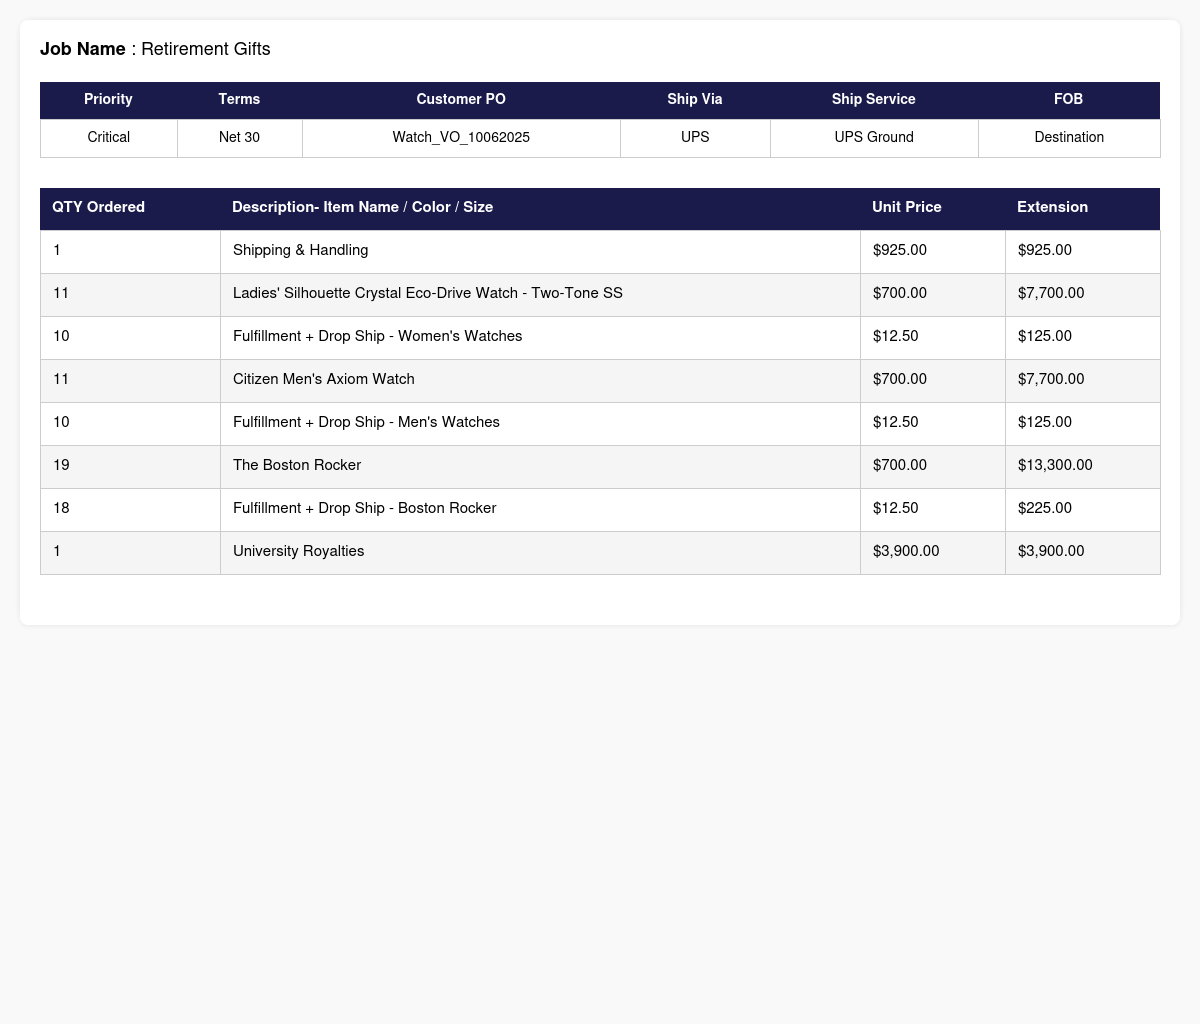This screenshot has height=1024, width=1200.
Task: Select quantity 18 for Boston Rocker fulfillment
Action: point(130,509)
